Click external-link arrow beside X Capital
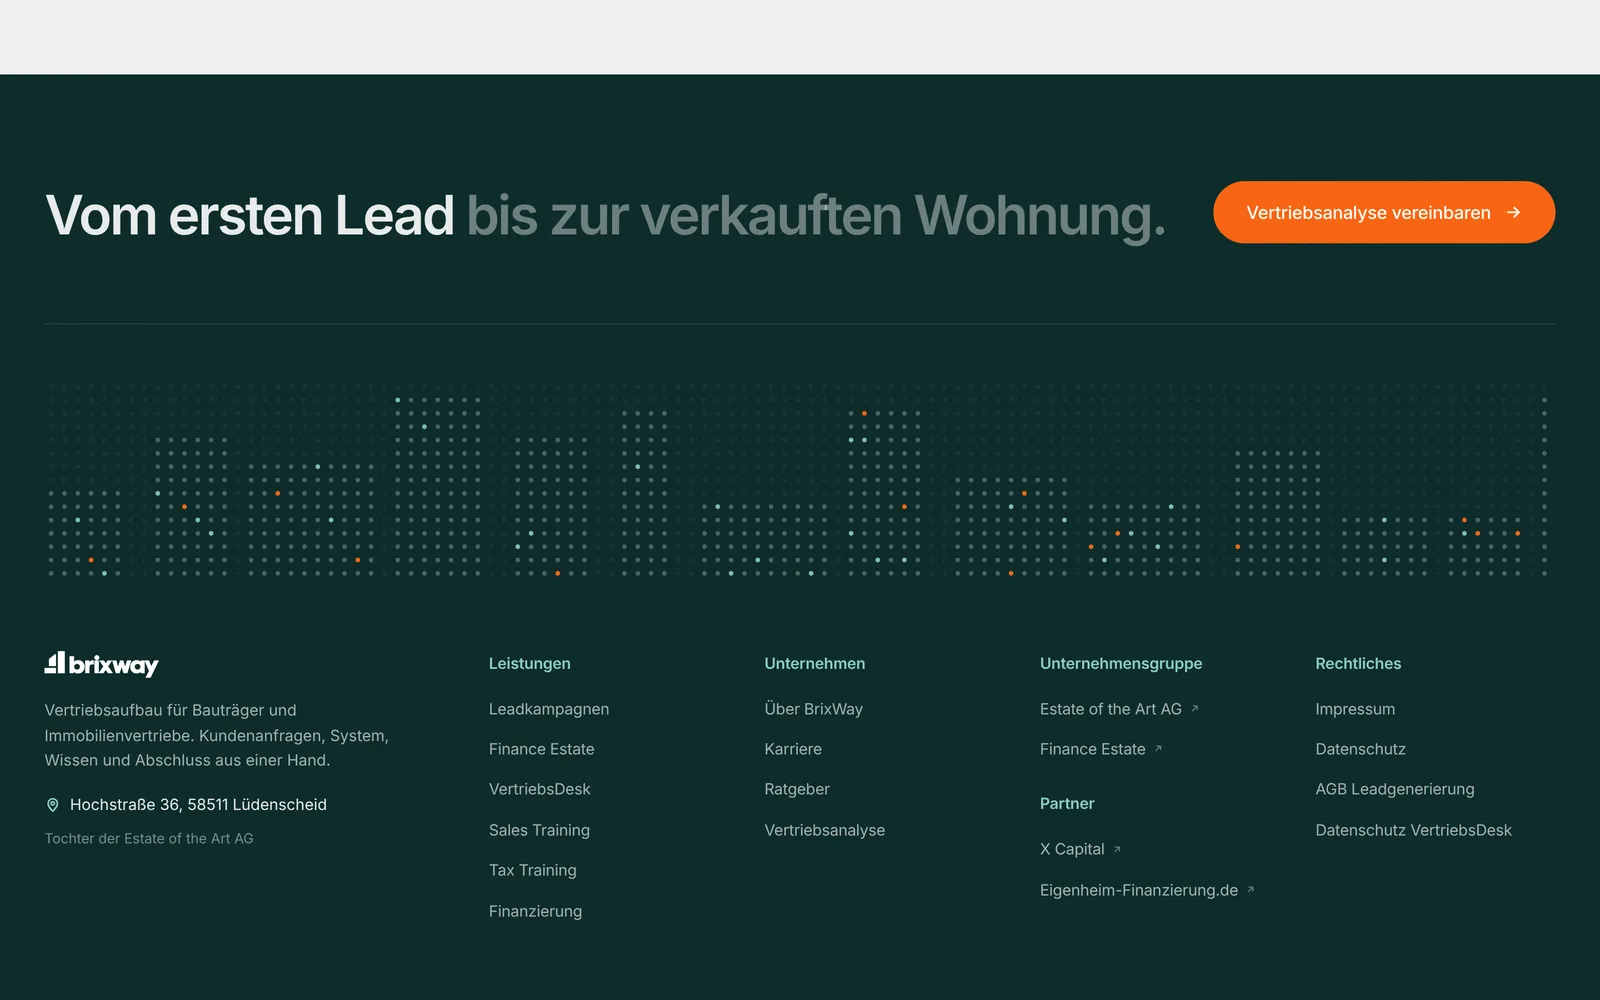The height and width of the screenshot is (1000, 1600). (1117, 849)
